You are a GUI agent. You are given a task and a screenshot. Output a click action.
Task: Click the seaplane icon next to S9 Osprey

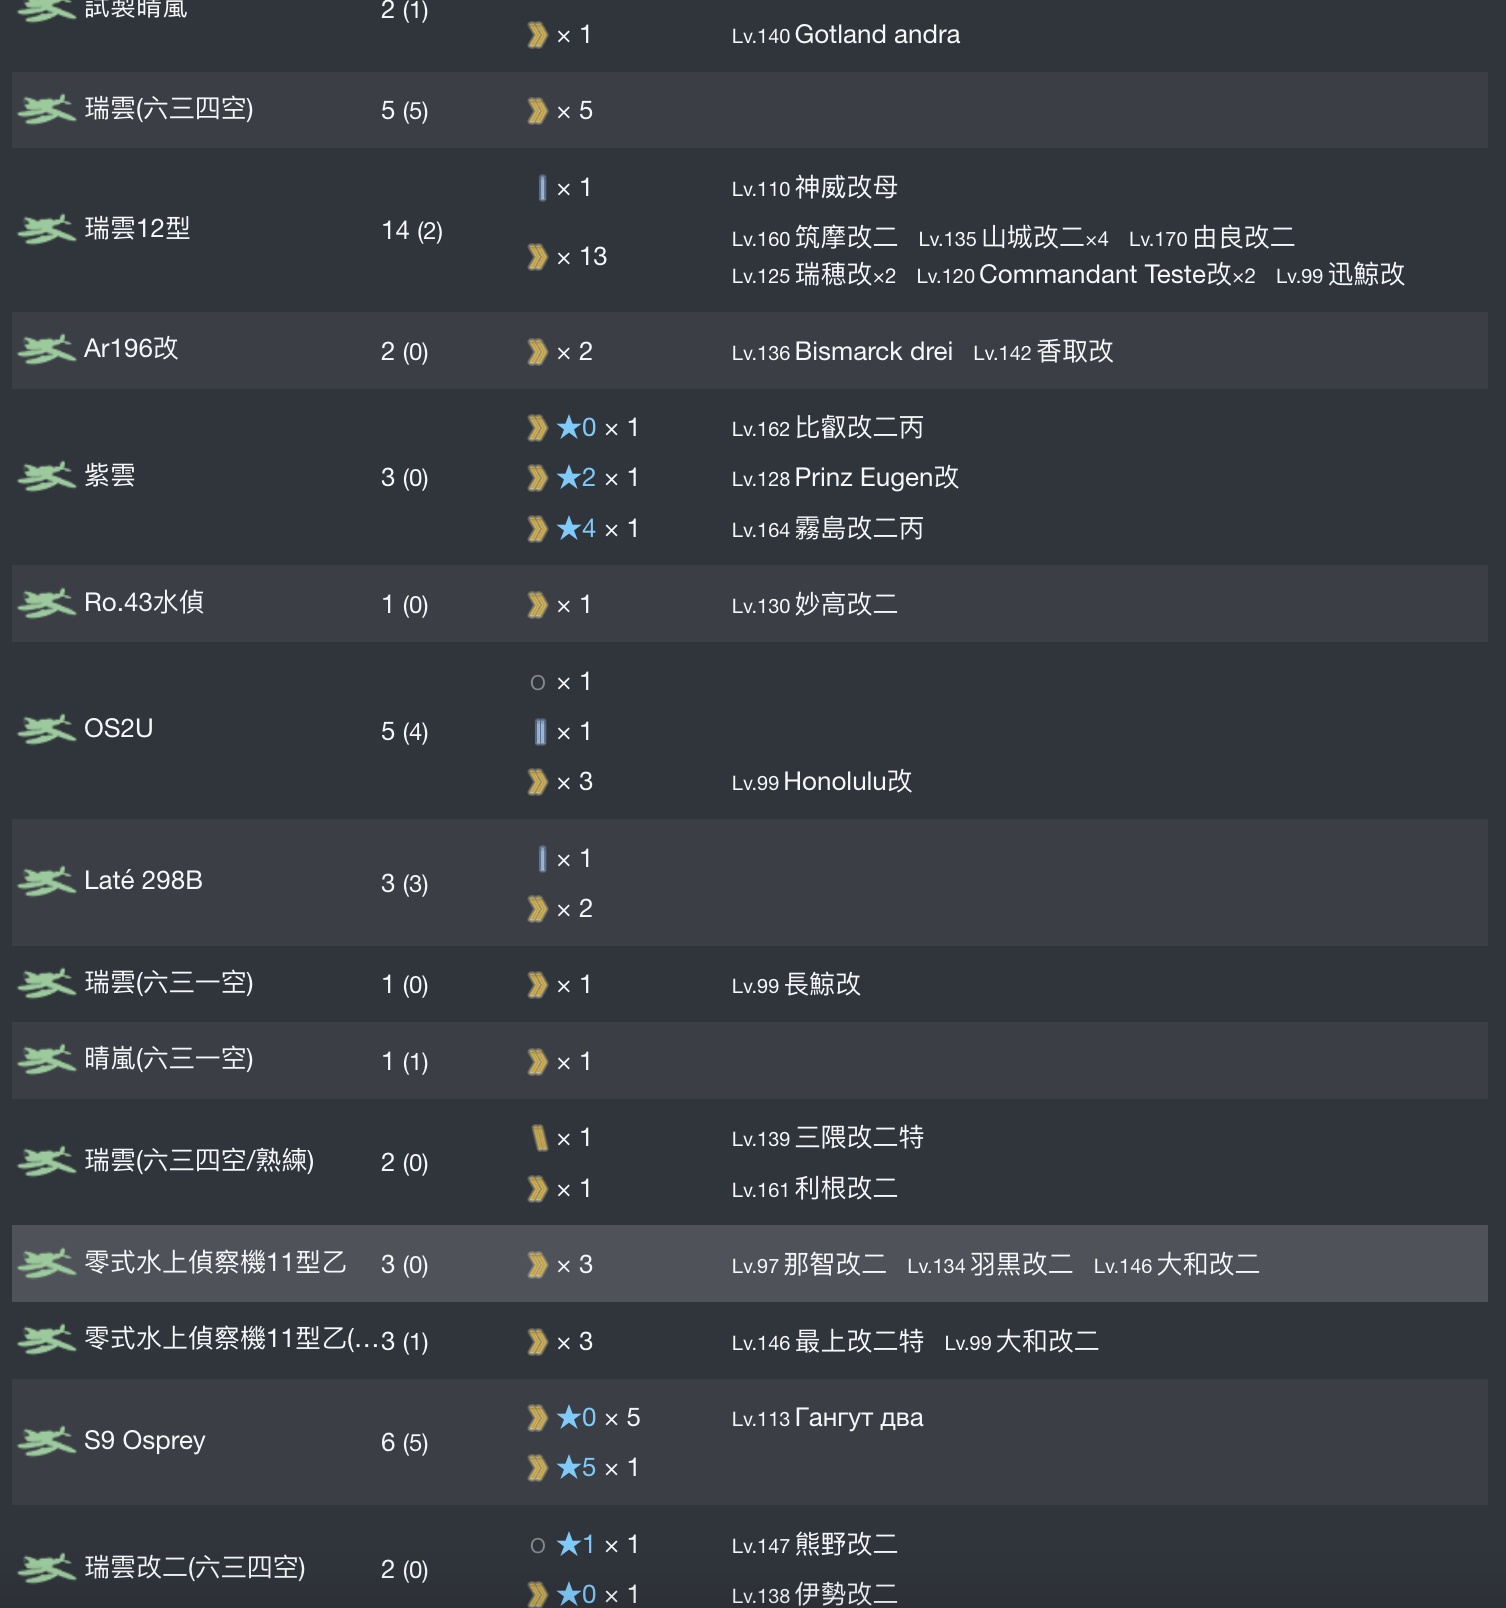[47, 1442]
